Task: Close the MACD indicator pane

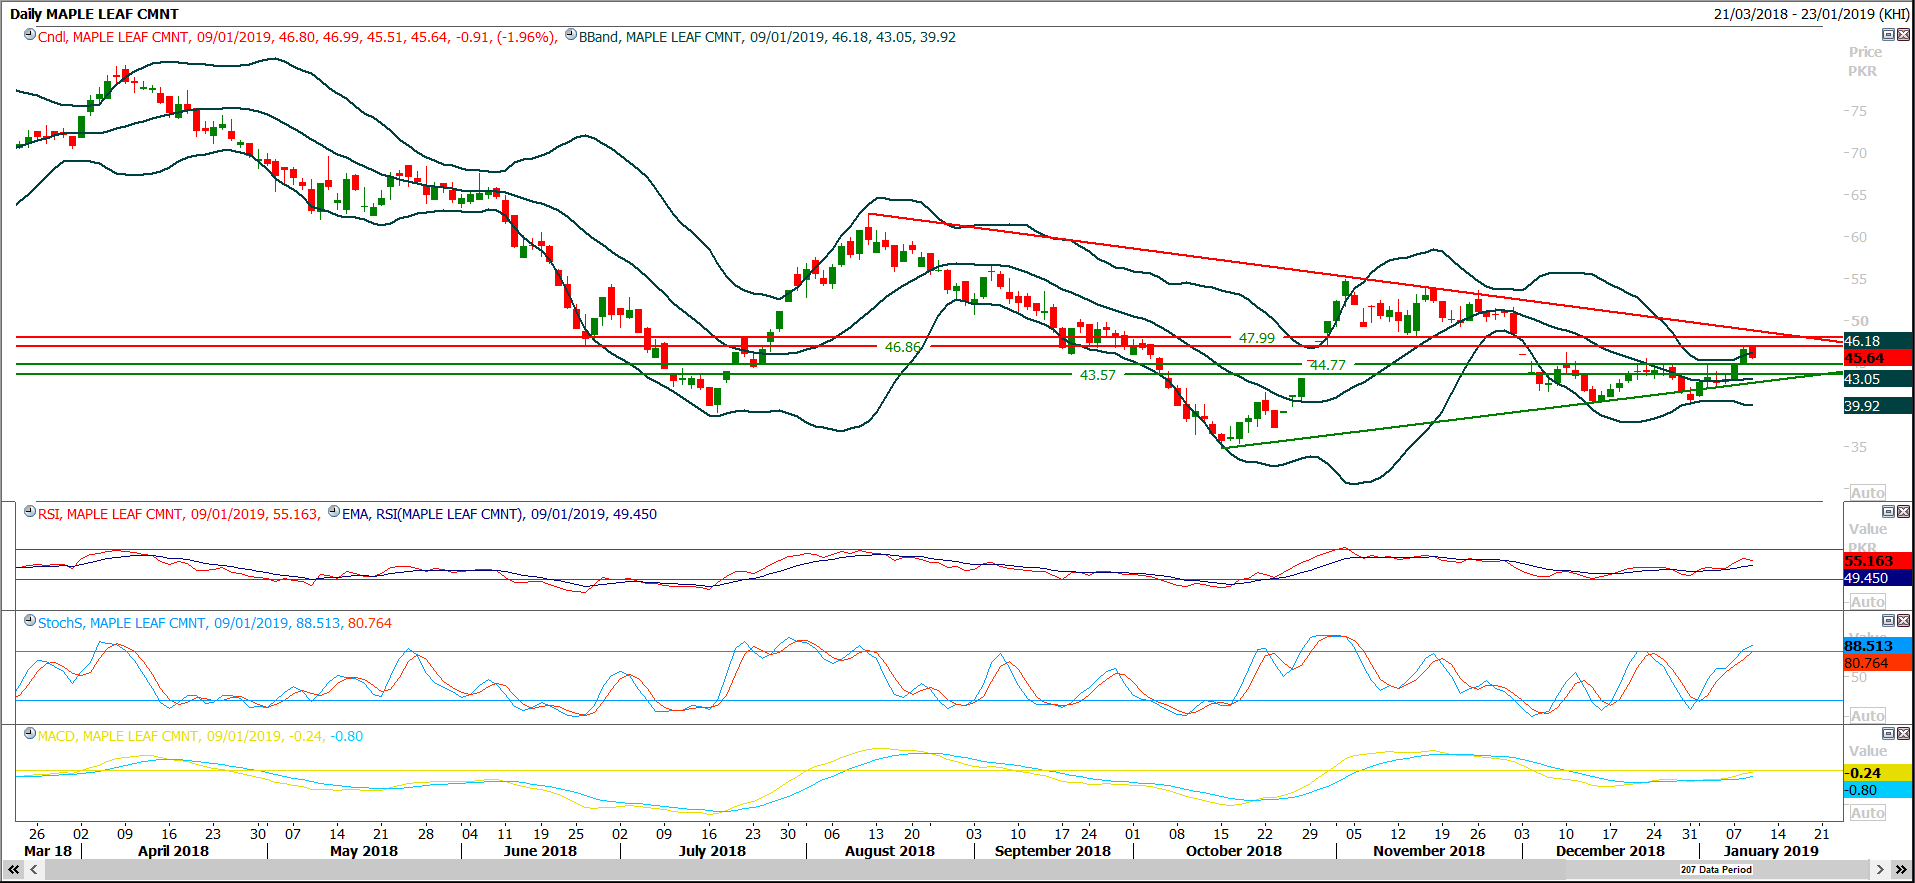Action: coord(1903,734)
